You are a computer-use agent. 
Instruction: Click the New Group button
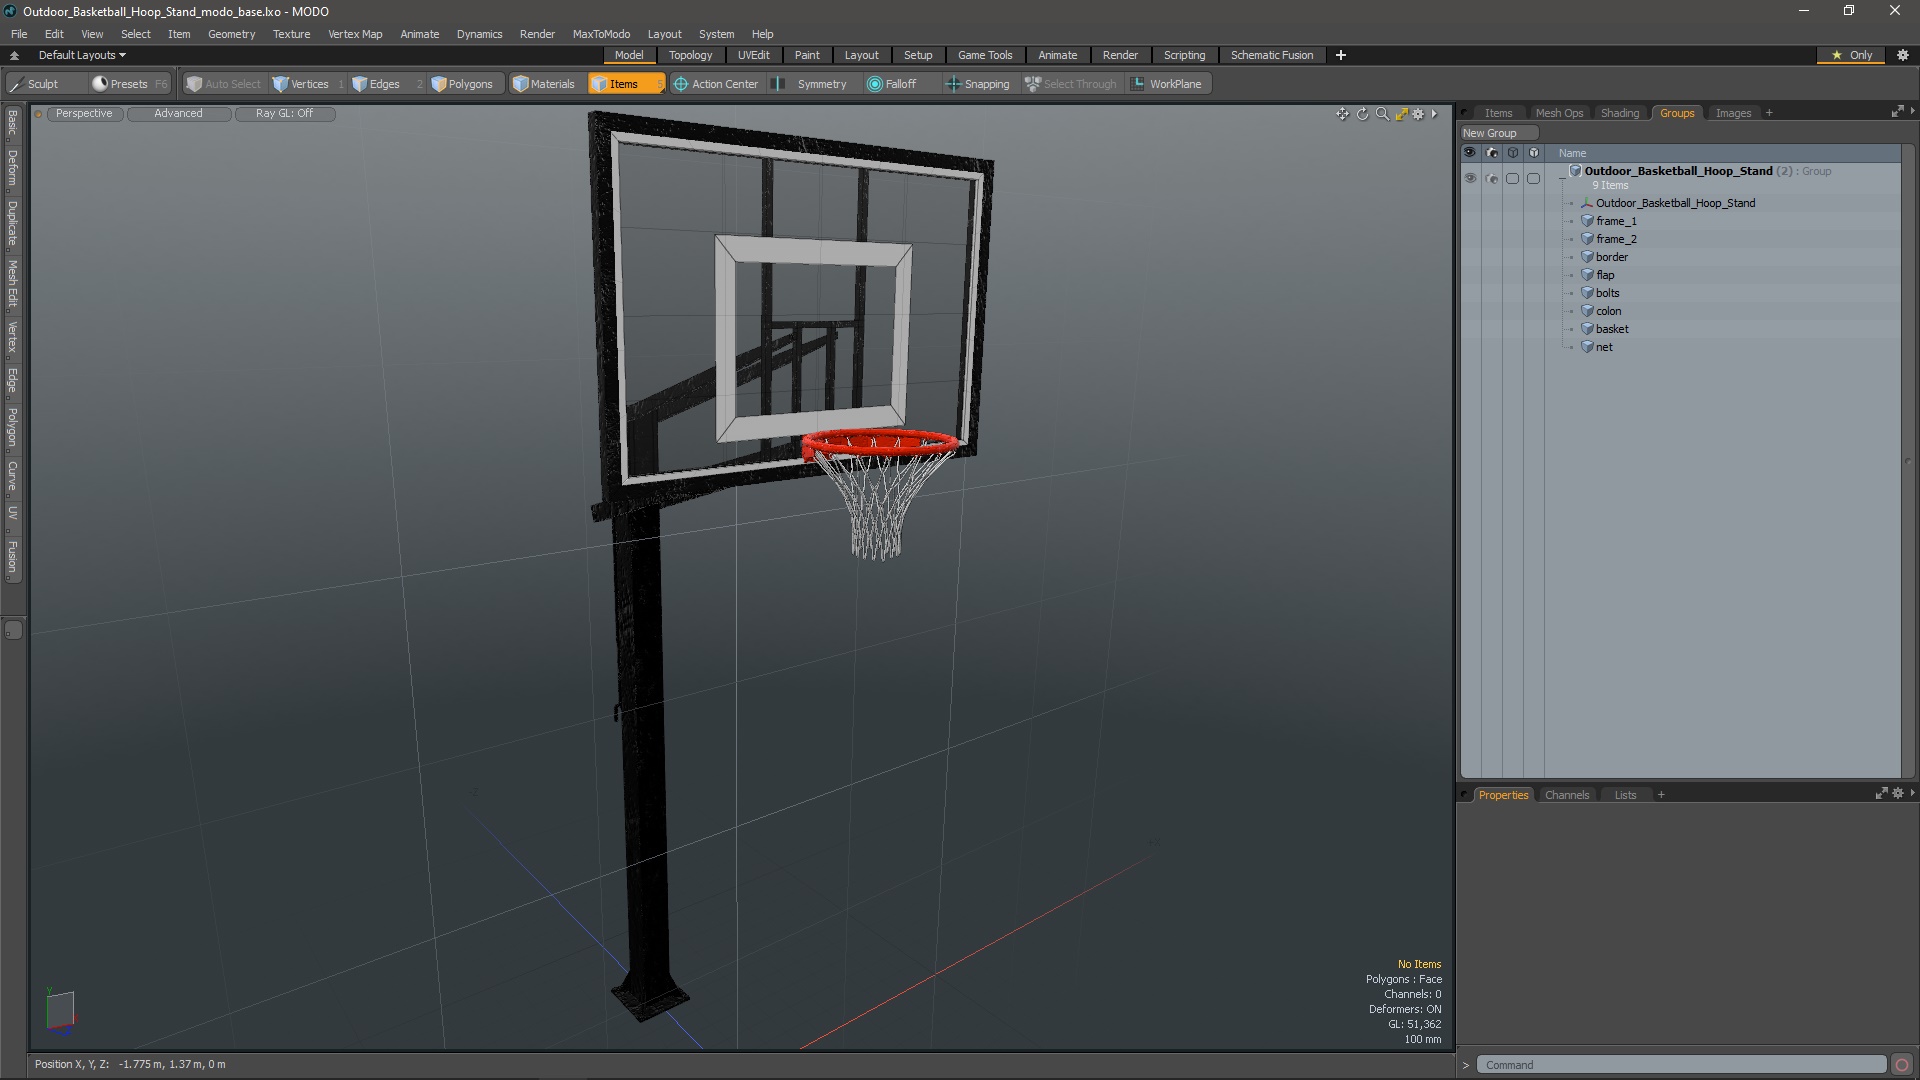pos(1498,133)
